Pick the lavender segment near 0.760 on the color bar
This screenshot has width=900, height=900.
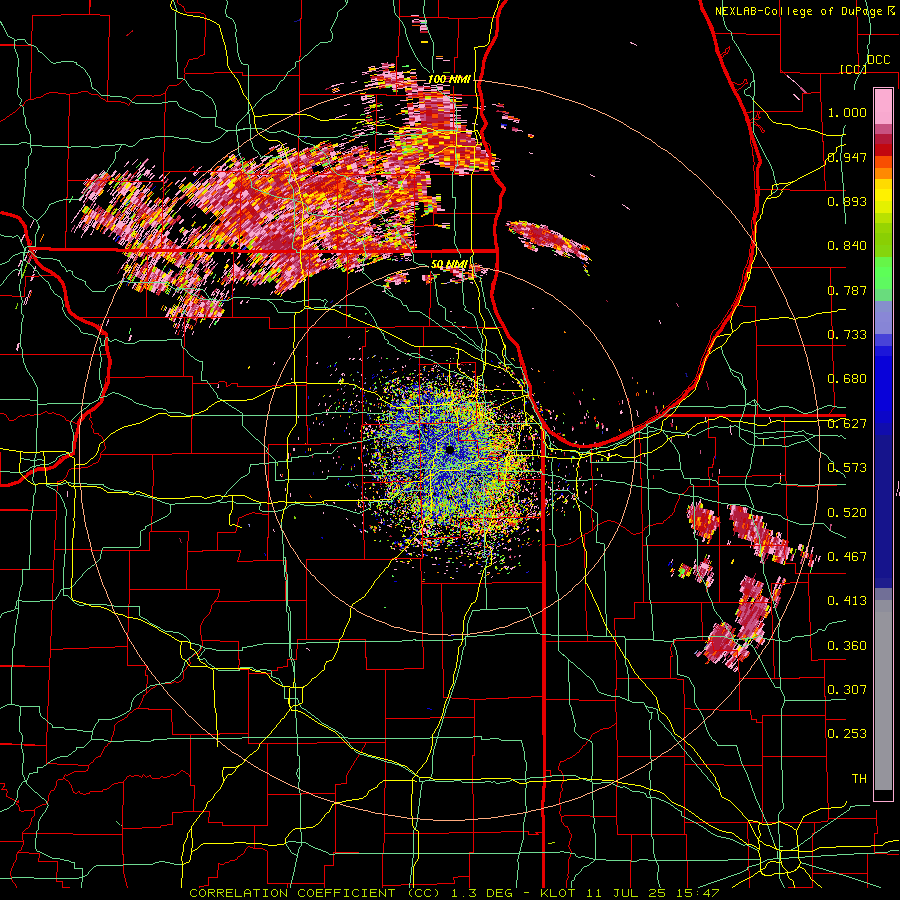point(883,317)
